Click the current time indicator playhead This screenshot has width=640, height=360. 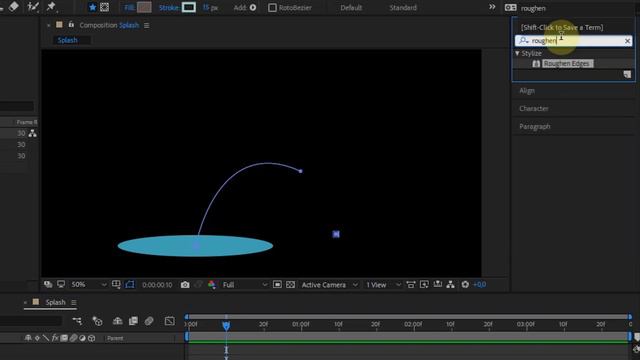(226, 325)
